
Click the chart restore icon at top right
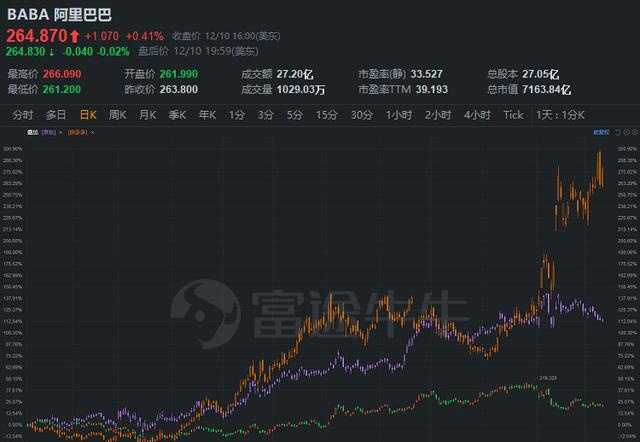pyautogui.click(x=618, y=132)
